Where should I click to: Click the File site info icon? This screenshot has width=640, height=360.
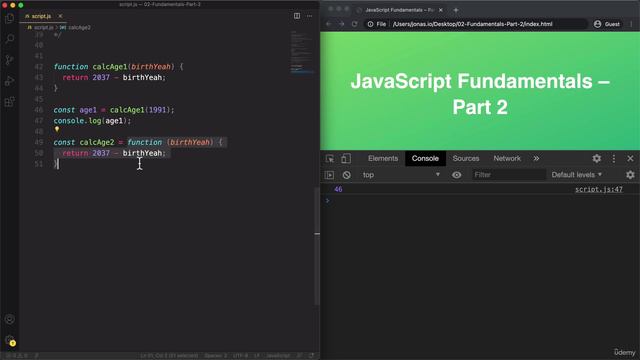pos(377,24)
